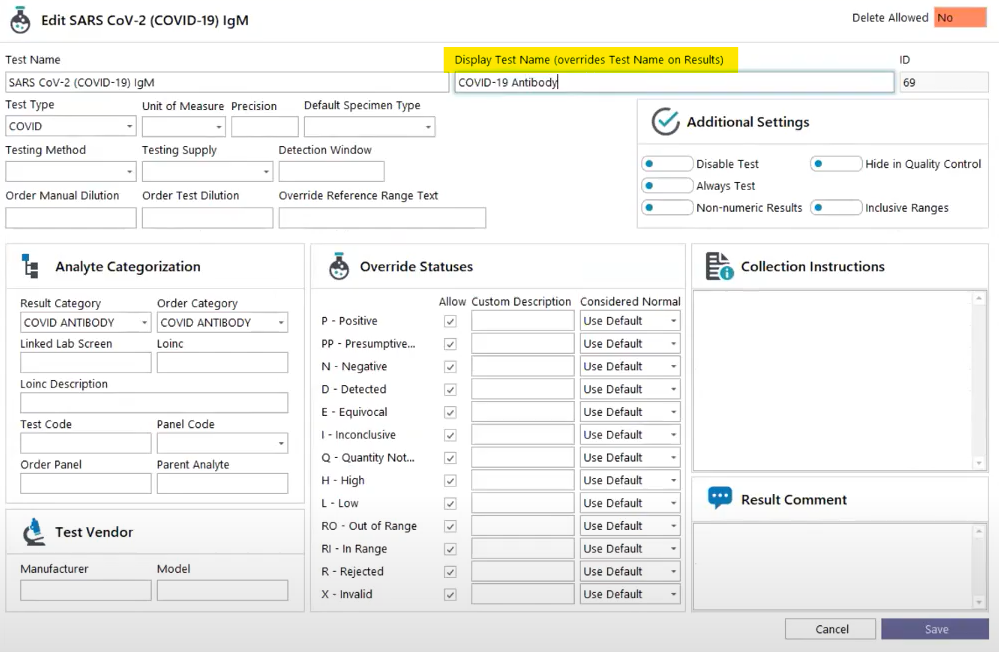Expand the Result Category dropdown

point(145,323)
